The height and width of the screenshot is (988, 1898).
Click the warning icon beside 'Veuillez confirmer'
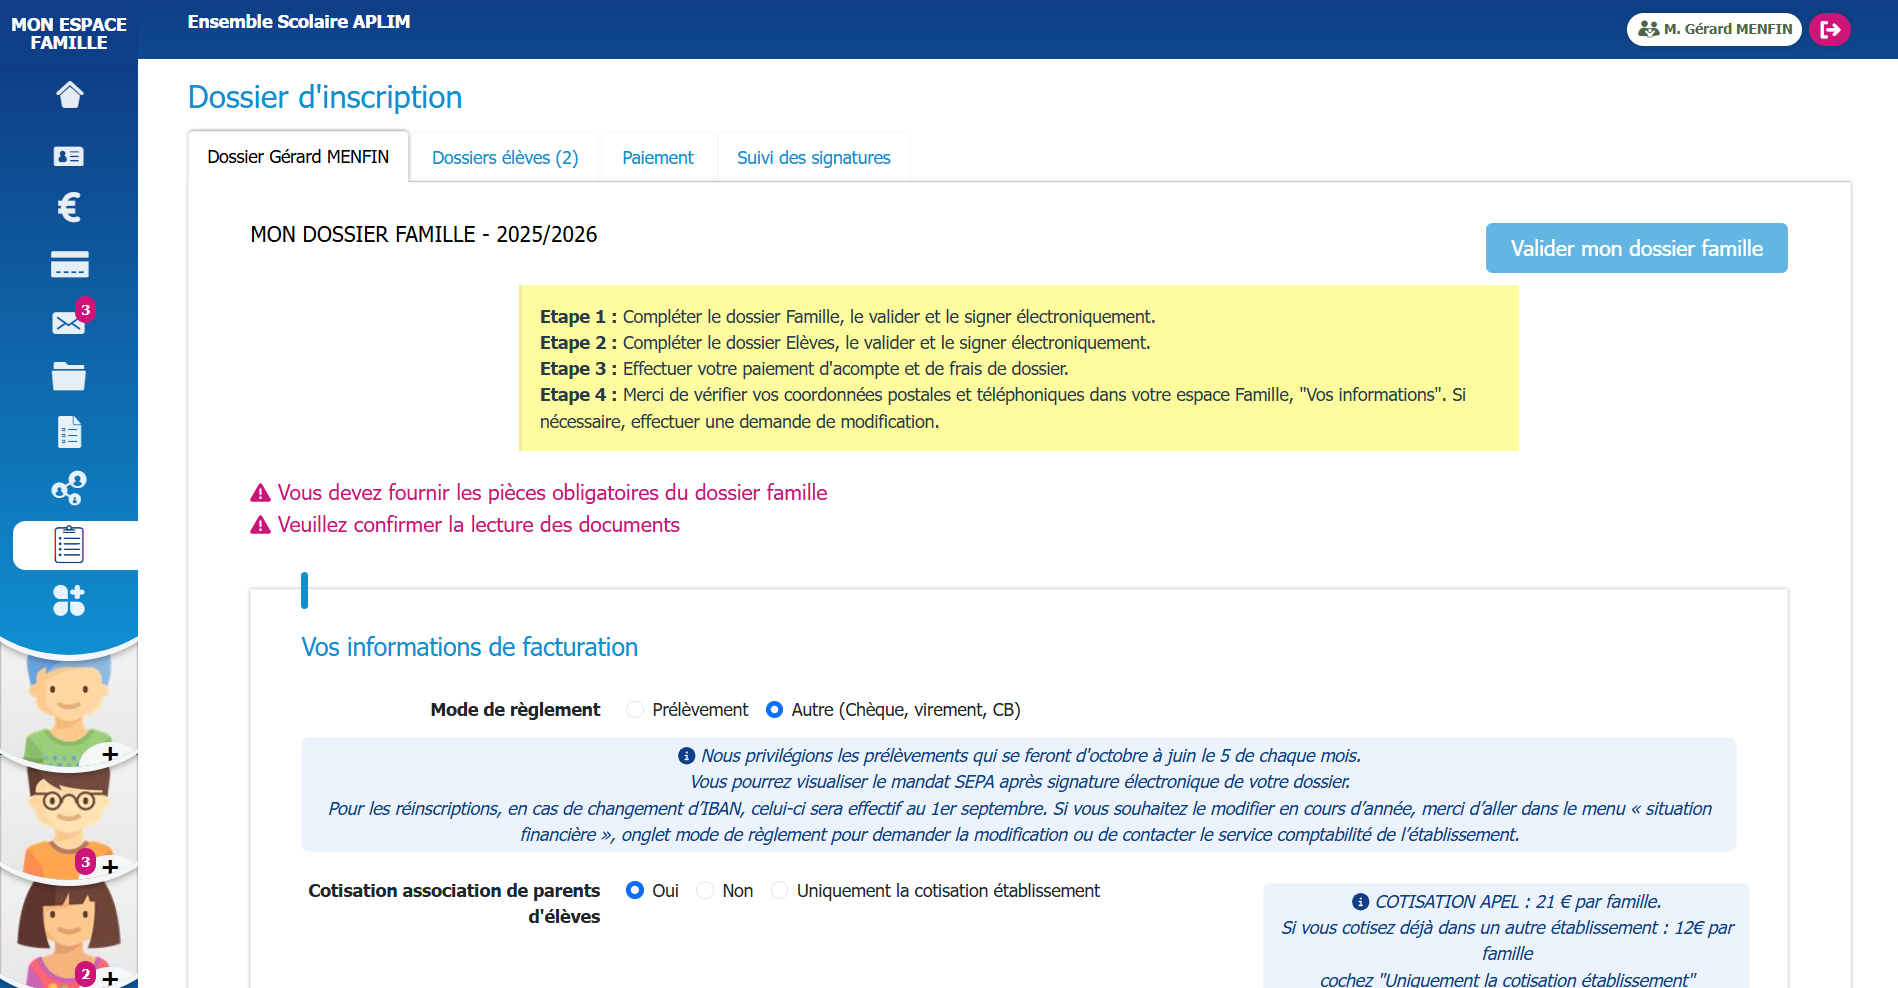[260, 525]
